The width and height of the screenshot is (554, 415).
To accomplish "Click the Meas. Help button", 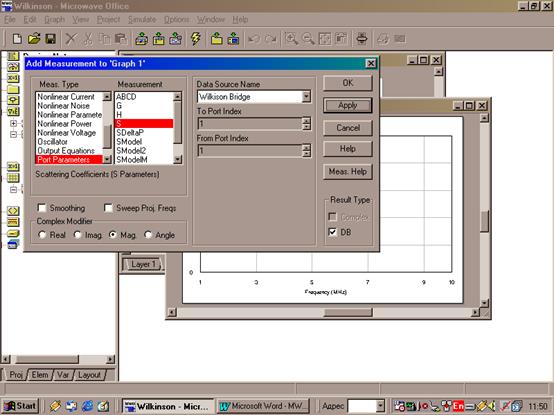I will pyautogui.click(x=348, y=172).
